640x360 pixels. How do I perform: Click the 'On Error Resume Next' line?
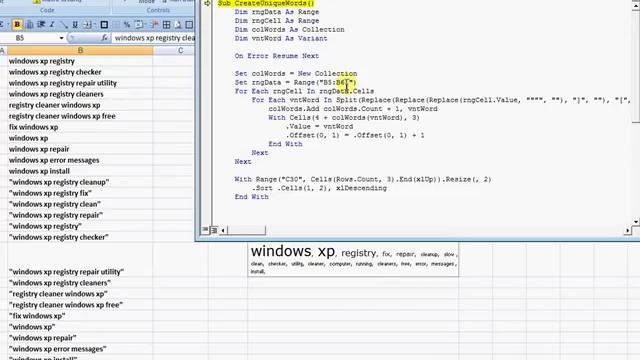[277, 56]
